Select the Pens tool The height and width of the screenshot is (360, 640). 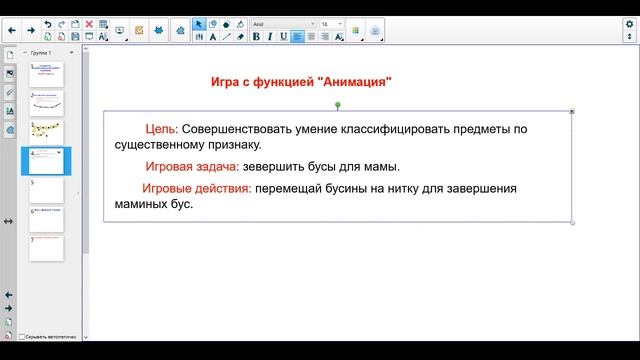click(199, 37)
